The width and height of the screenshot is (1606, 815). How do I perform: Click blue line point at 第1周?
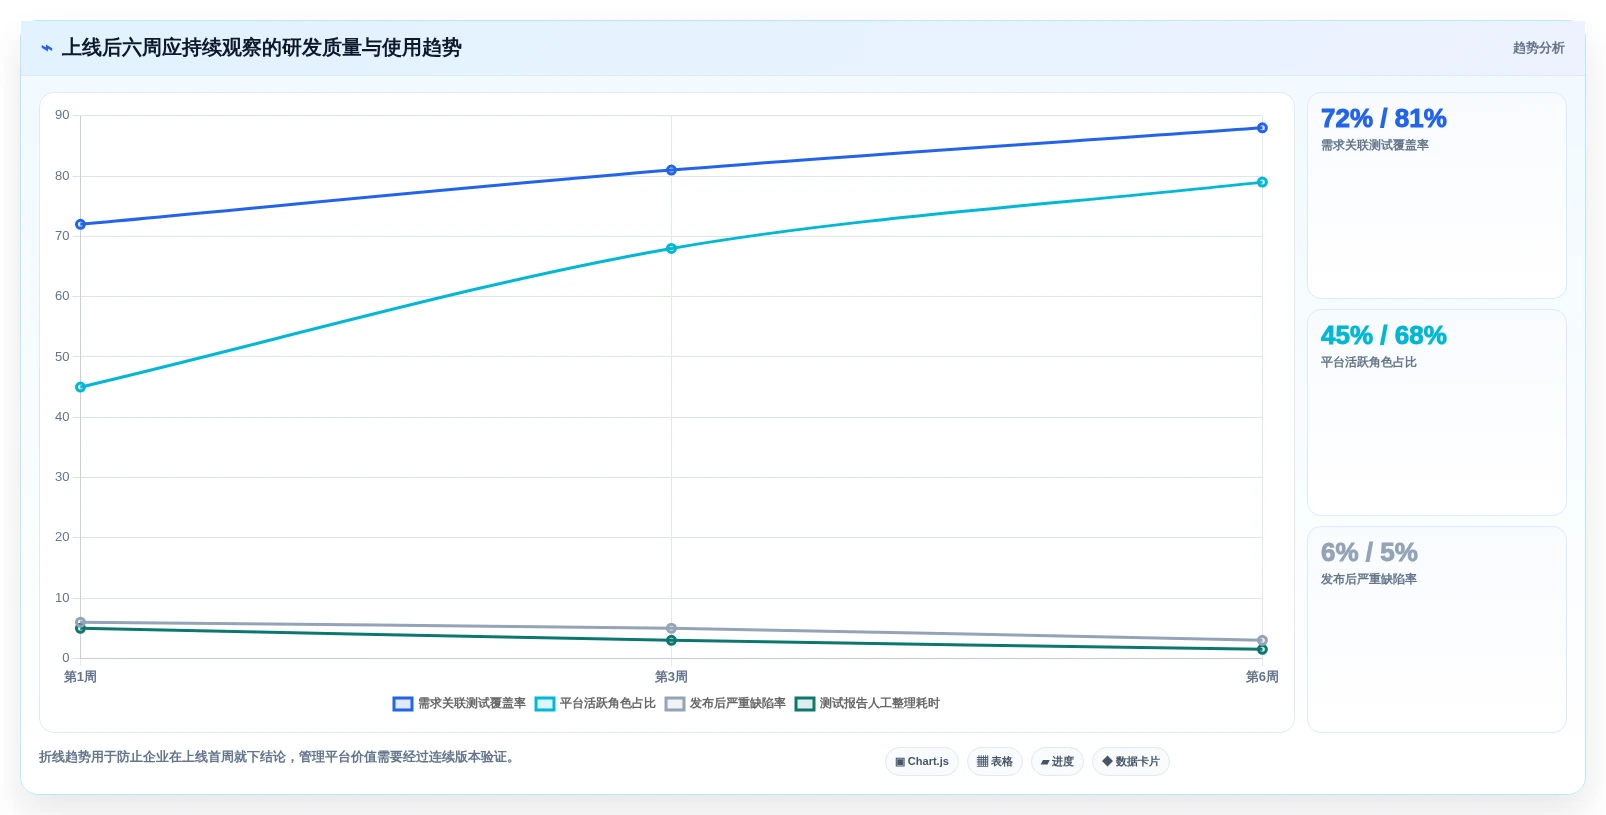80,224
